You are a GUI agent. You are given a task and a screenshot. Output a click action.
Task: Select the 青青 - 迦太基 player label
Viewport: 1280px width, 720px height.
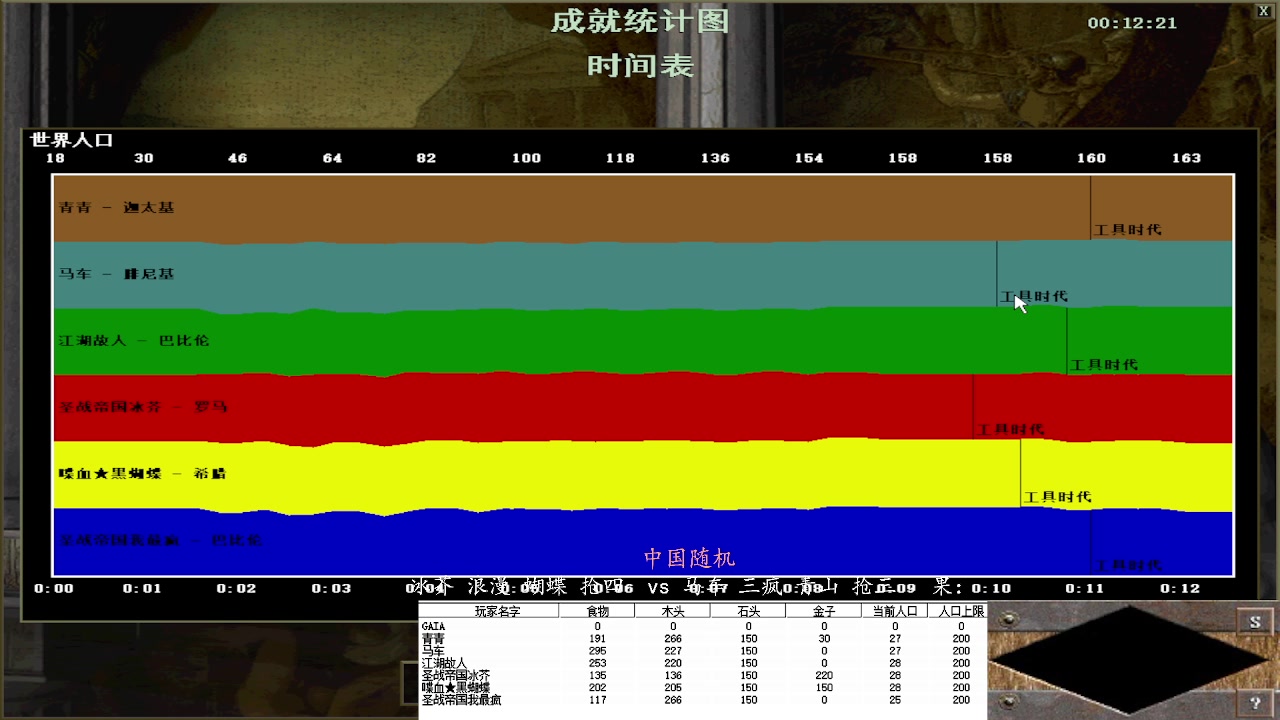click(x=116, y=207)
